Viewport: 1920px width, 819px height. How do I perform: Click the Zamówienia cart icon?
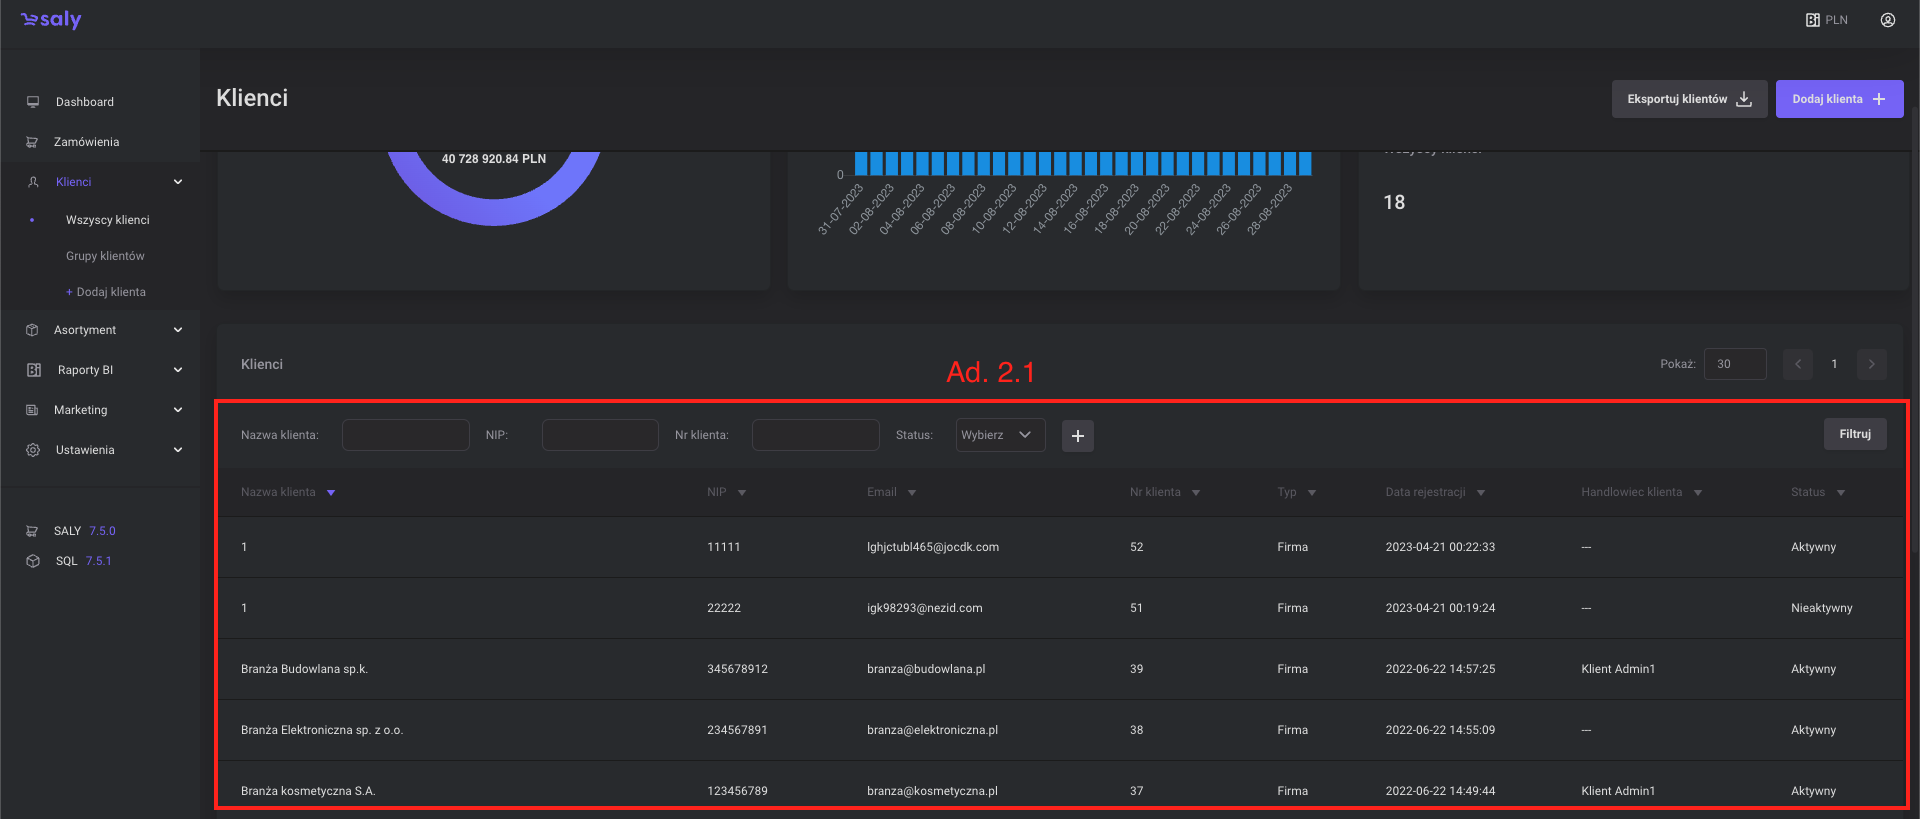coord(32,142)
